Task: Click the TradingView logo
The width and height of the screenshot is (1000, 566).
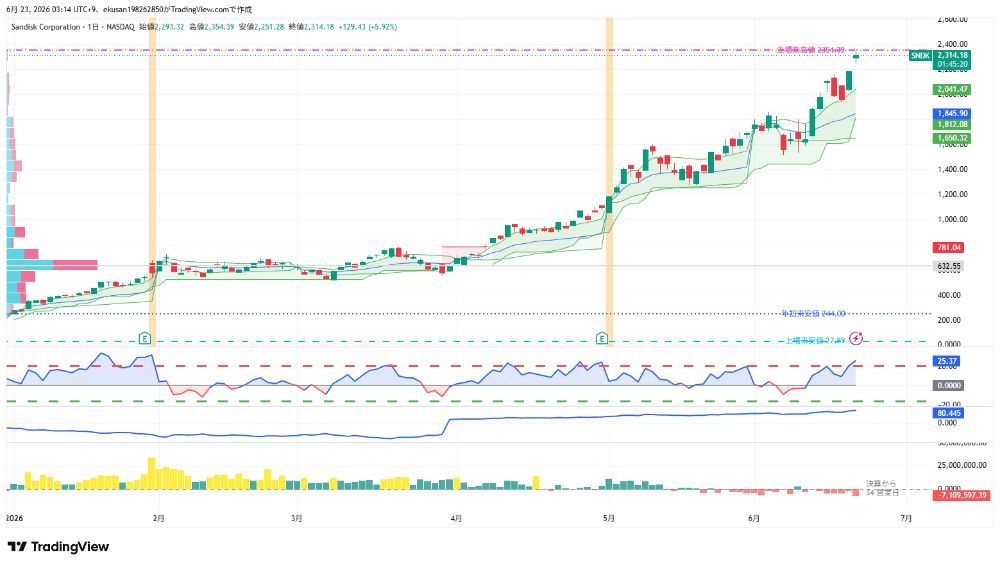Action: pyautogui.click(x=58, y=547)
